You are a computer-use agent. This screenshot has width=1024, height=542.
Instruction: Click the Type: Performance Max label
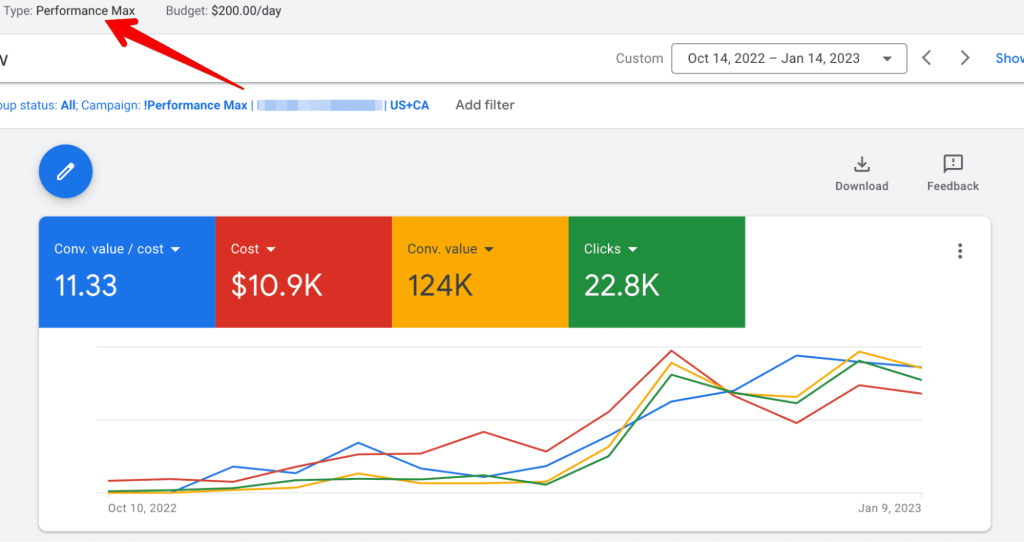coord(69,11)
